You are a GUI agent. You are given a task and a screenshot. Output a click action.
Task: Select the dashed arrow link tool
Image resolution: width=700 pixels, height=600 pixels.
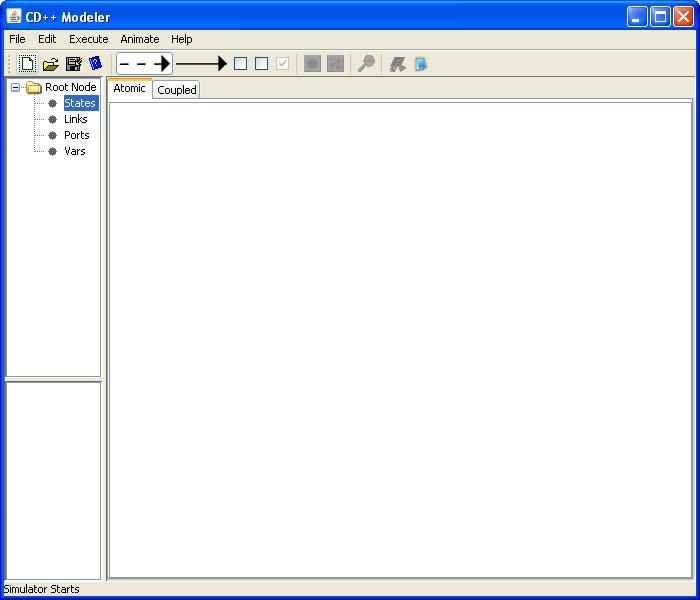pyautogui.click(x=145, y=63)
